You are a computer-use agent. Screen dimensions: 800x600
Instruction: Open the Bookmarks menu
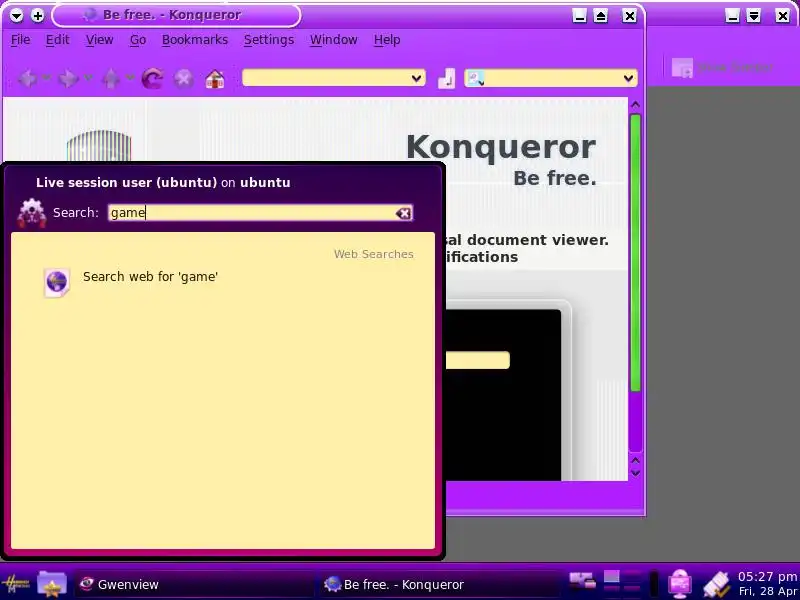point(195,40)
